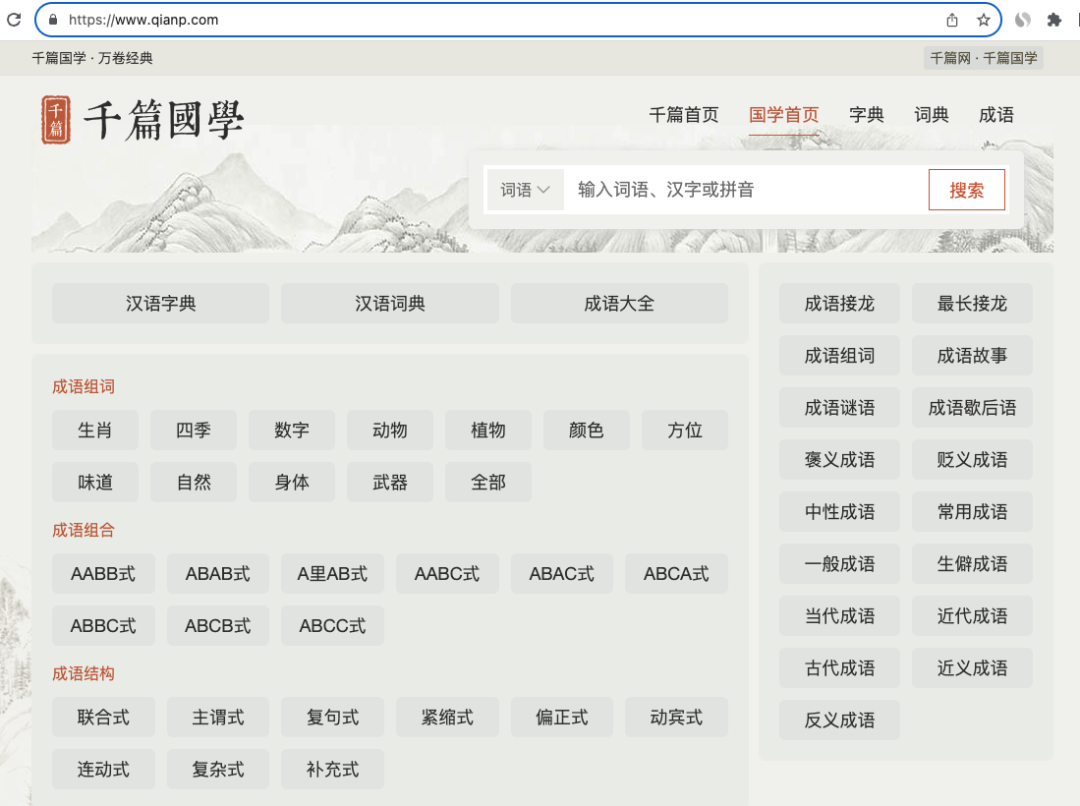Go to the 成语 navigation tab
1080x806 pixels.
pos(996,115)
